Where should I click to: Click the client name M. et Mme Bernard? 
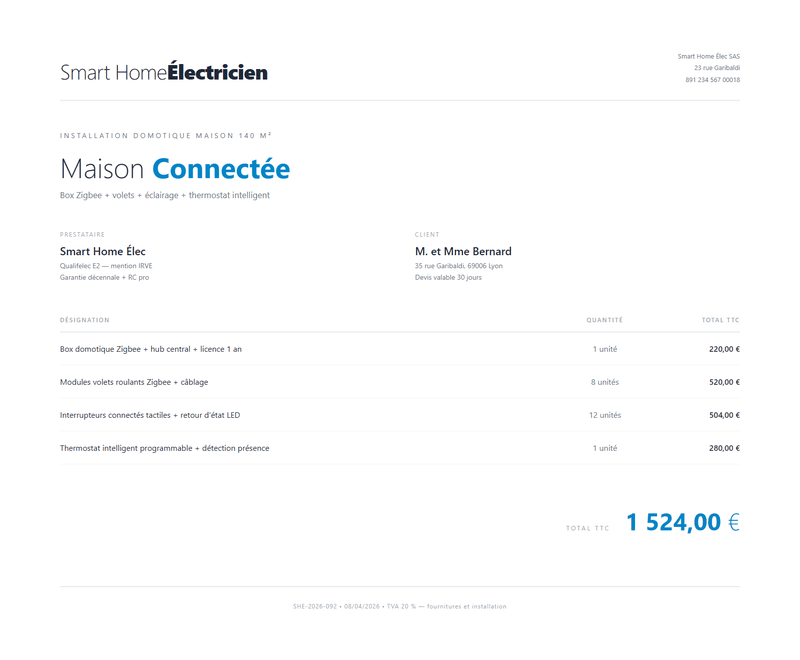click(x=463, y=251)
